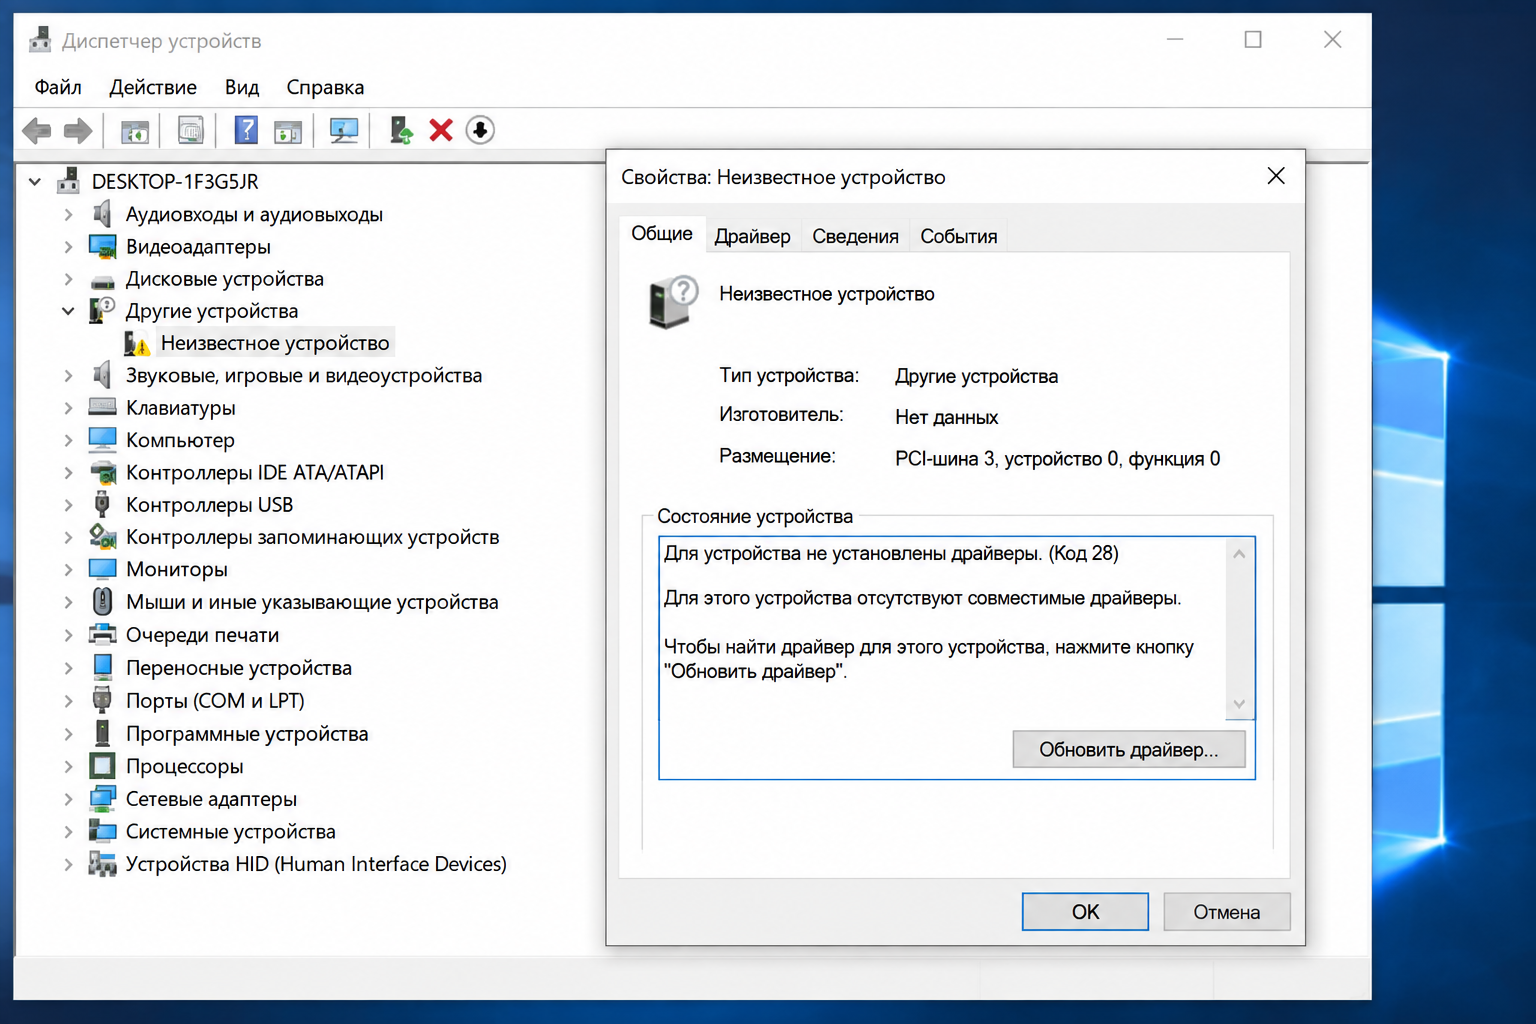Click the Дисковые устройства drive icon
This screenshot has width=1536, height=1024.
(102, 281)
